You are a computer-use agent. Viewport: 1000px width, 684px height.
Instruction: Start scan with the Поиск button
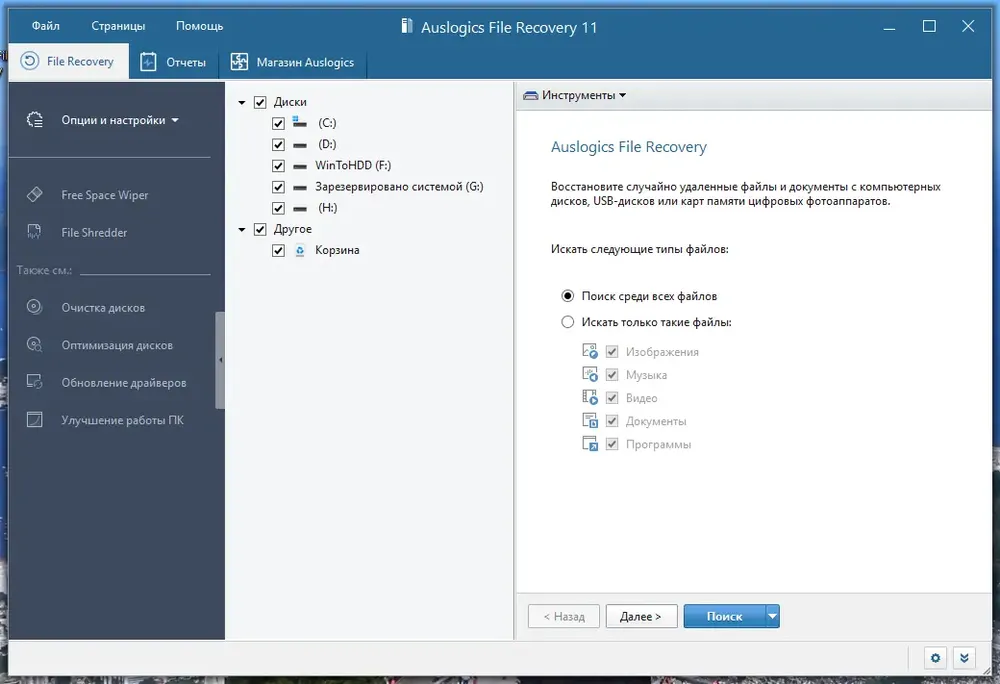724,616
